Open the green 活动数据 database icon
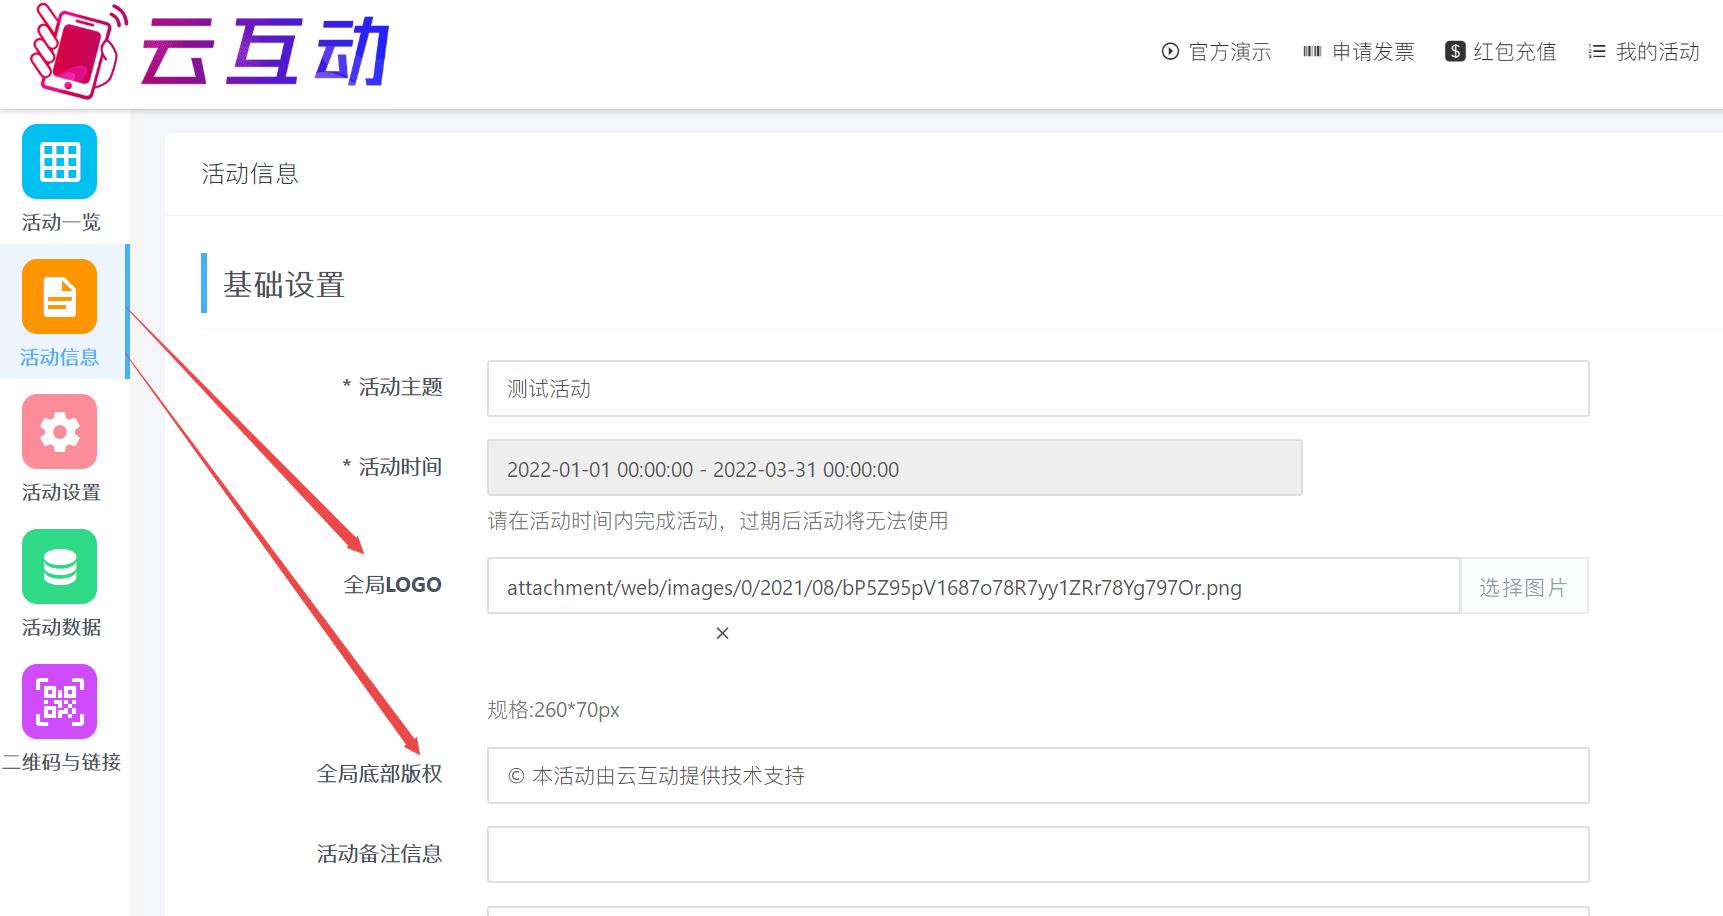Image resolution: width=1723 pixels, height=916 pixels. pos(60,567)
